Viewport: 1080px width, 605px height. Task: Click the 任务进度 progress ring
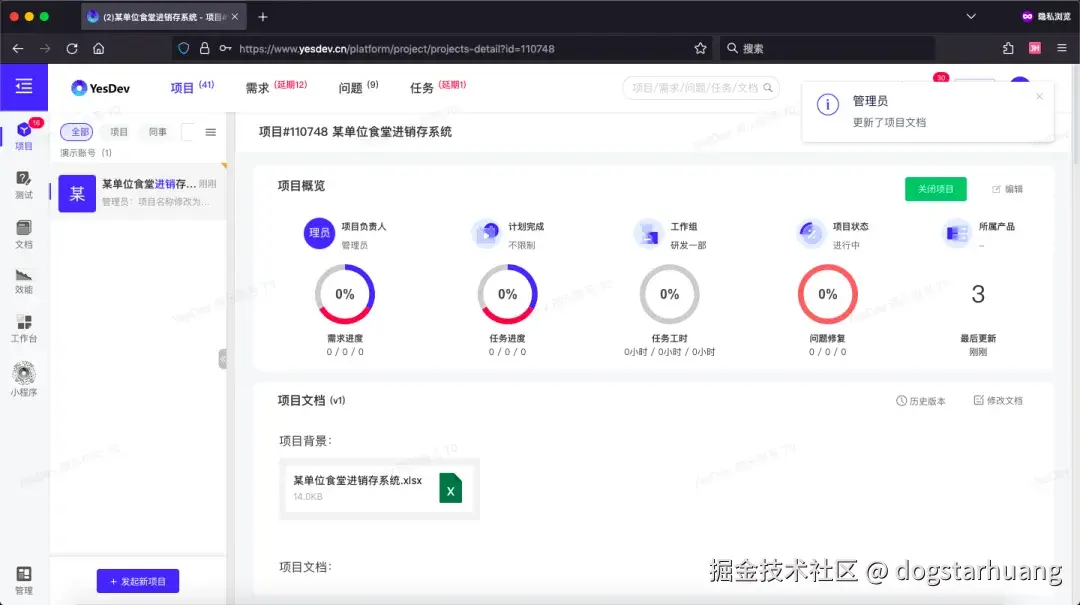point(507,294)
